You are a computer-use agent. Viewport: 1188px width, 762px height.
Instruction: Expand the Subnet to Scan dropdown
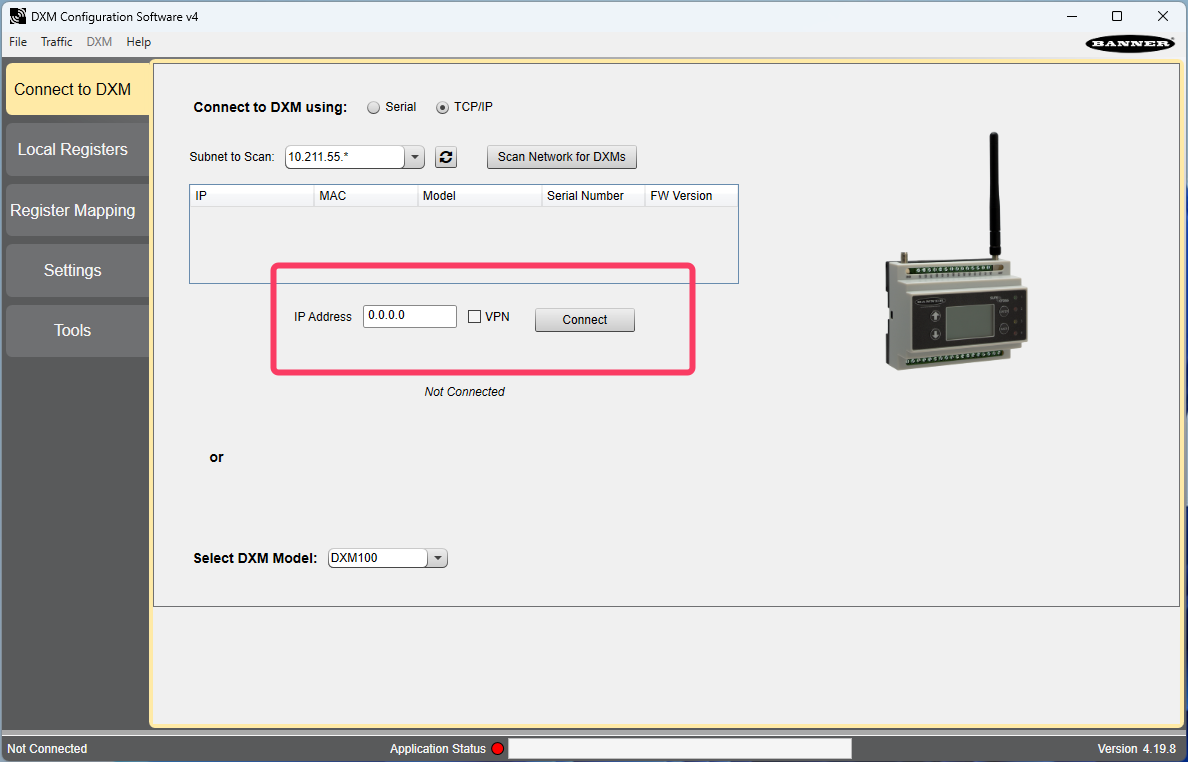[x=415, y=157]
